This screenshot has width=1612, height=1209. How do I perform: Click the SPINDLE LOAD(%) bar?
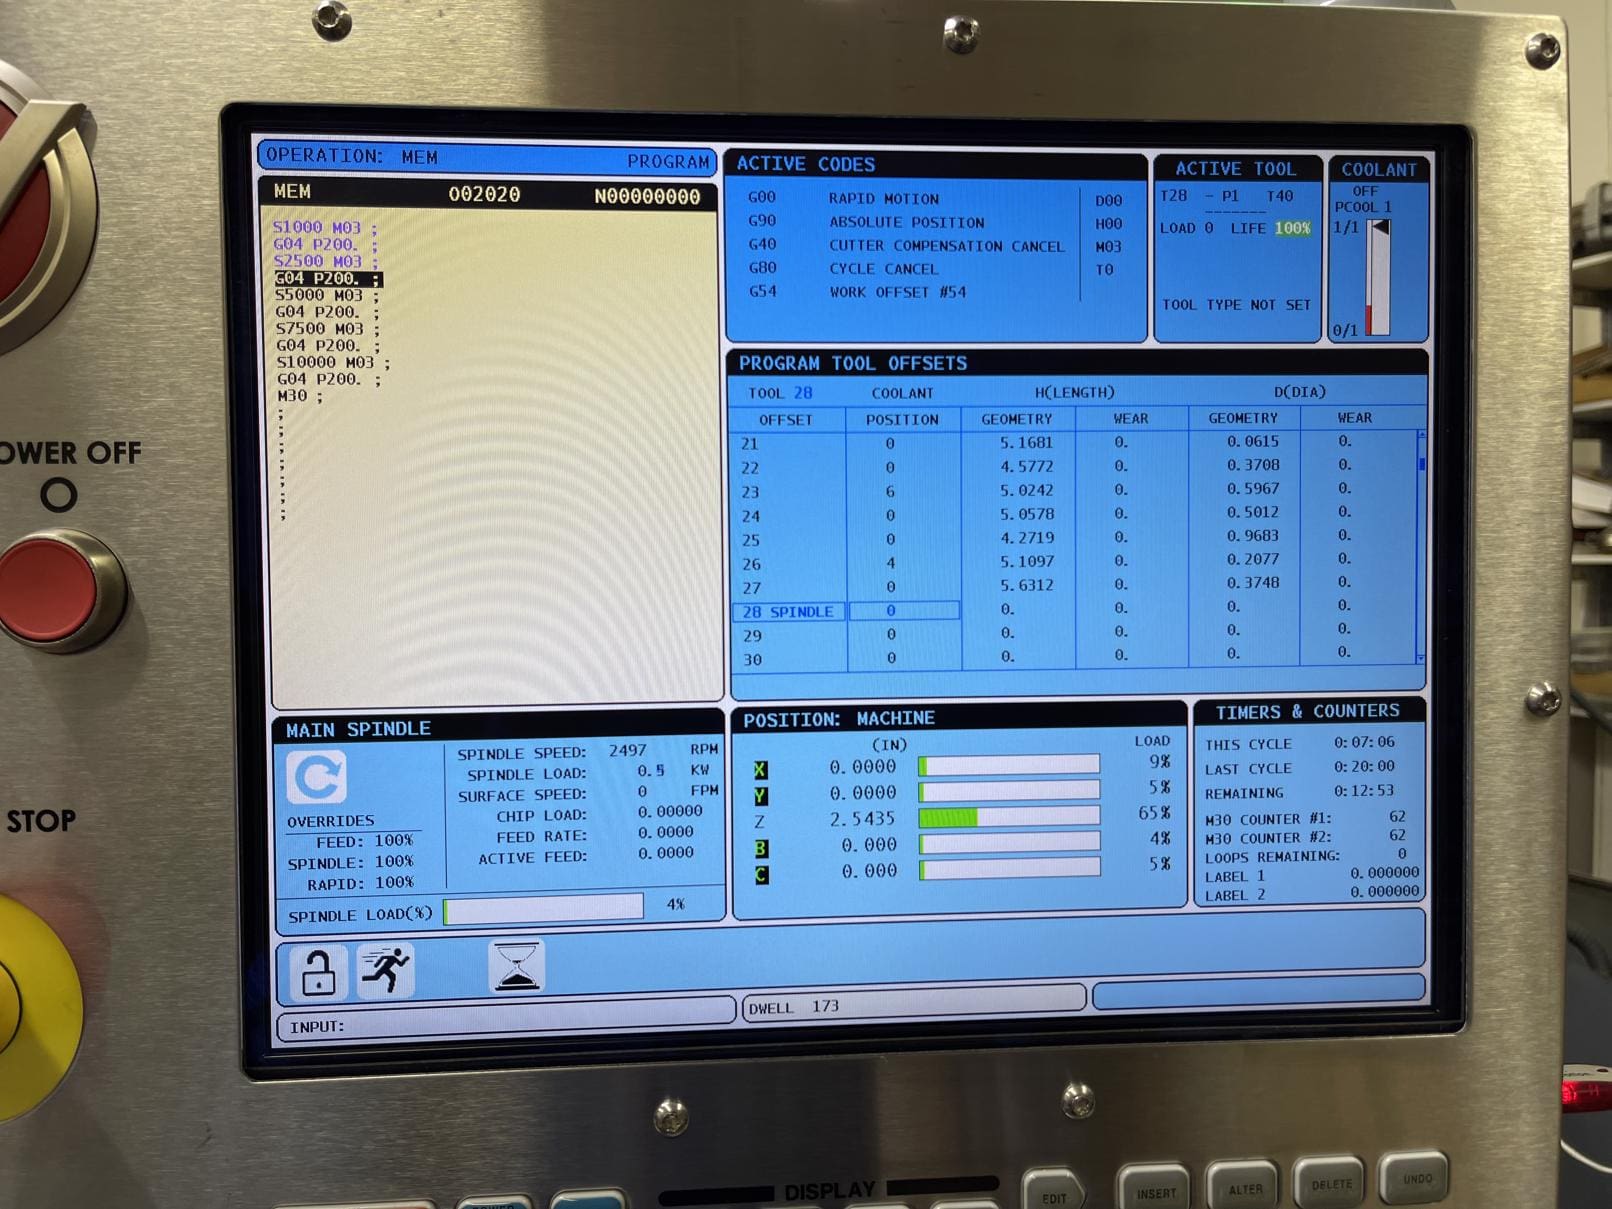[543, 908]
